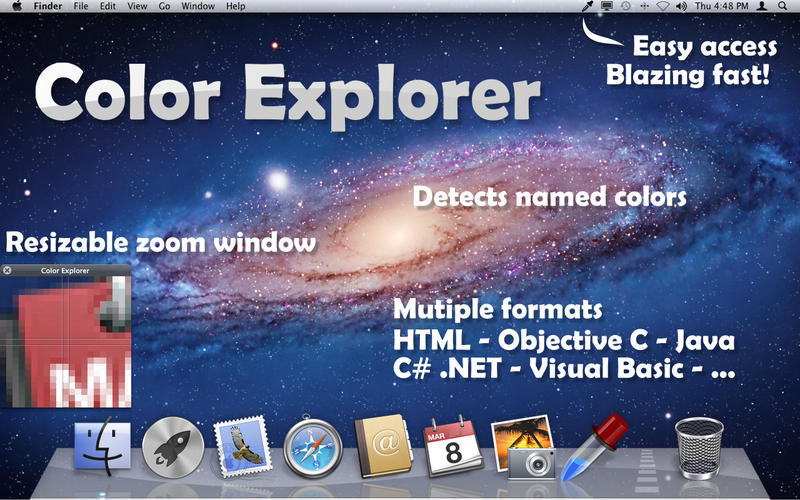The image size is (800, 500).
Task: Open Safari compass icon in Dock
Action: [x=313, y=447]
